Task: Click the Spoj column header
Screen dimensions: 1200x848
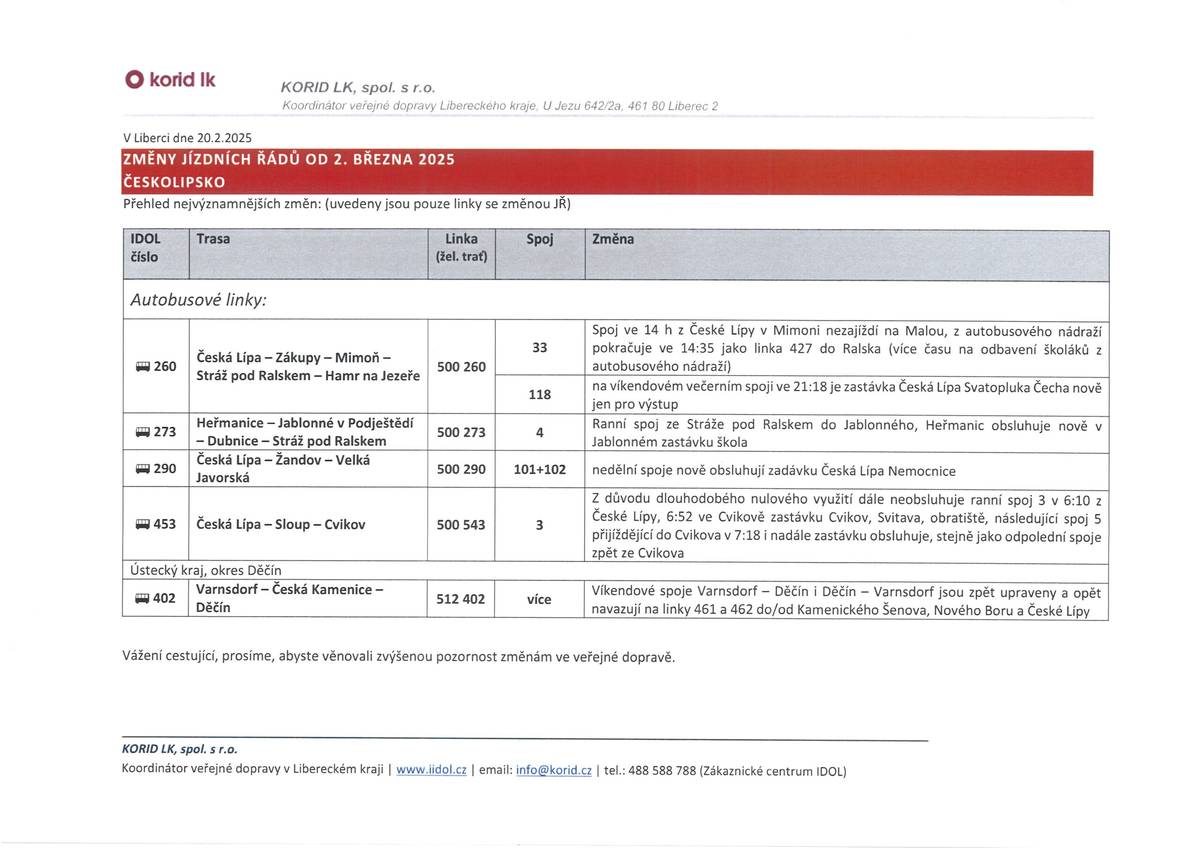Action: [539, 240]
